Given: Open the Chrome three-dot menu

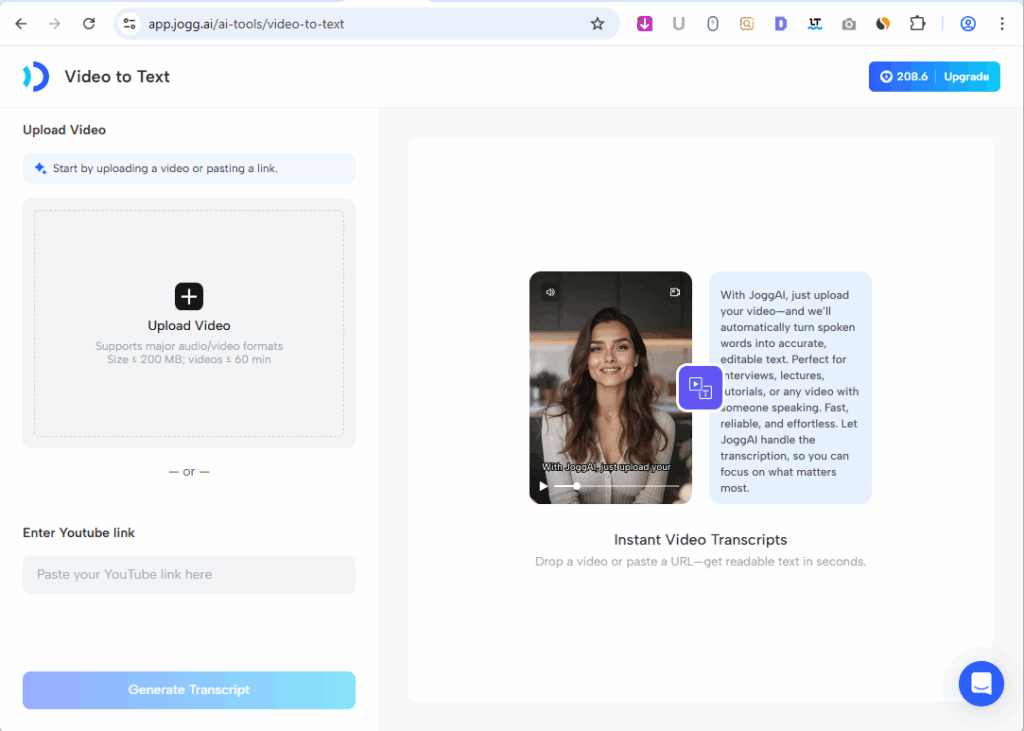Looking at the screenshot, I should click(1002, 24).
